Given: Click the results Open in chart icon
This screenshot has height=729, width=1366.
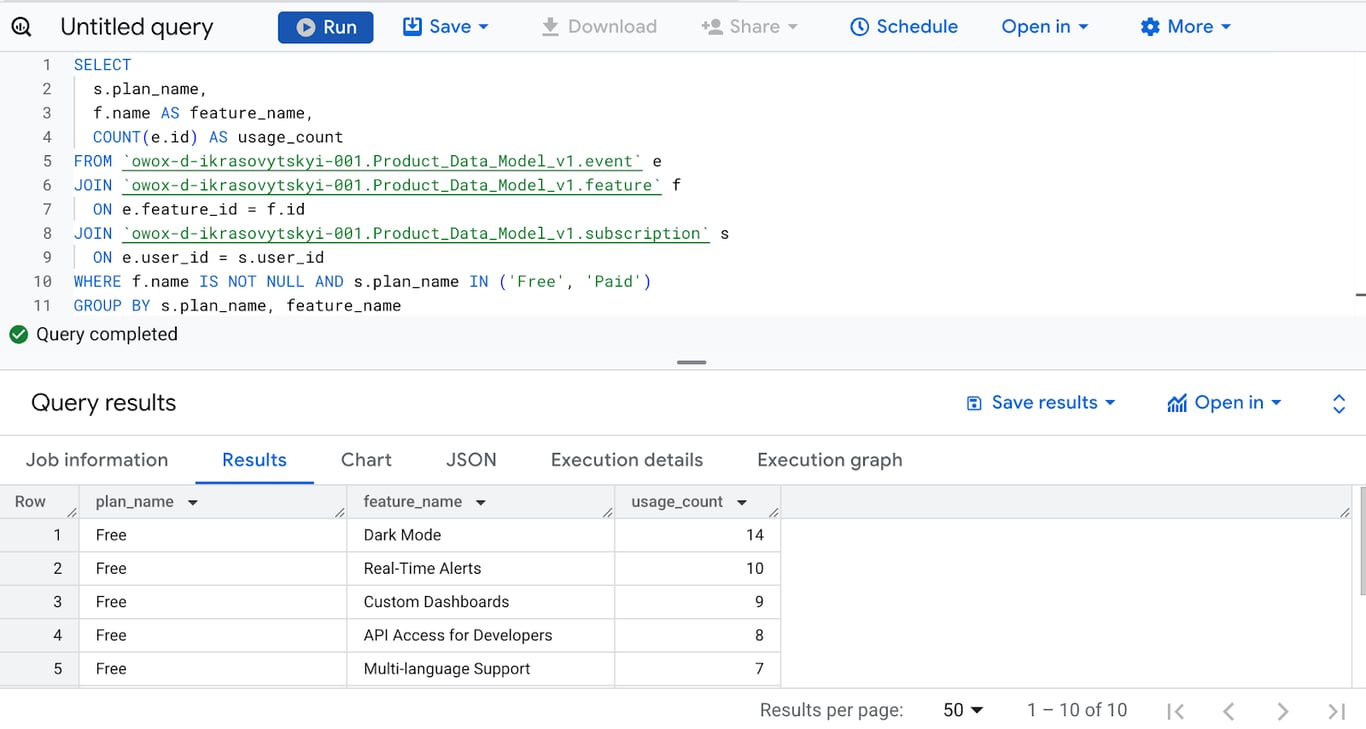Looking at the screenshot, I should pyautogui.click(x=1177, y=403).
